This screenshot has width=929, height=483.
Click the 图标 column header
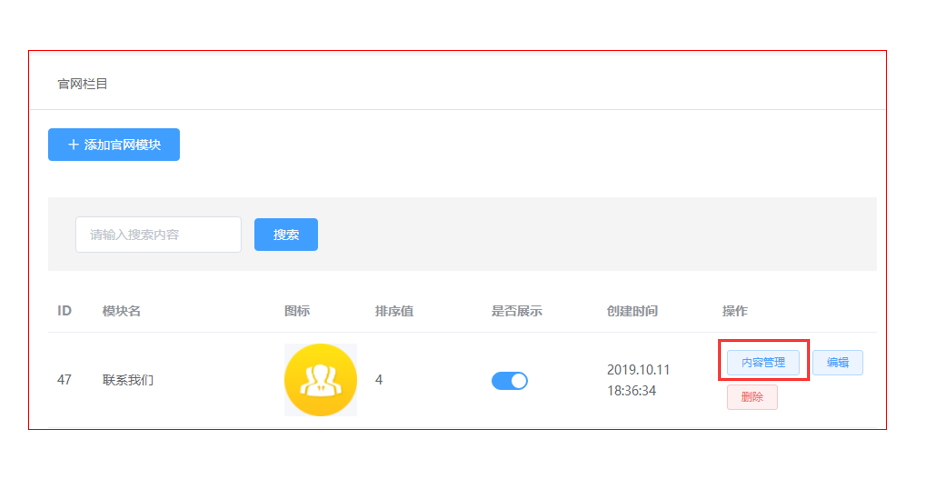297,311
